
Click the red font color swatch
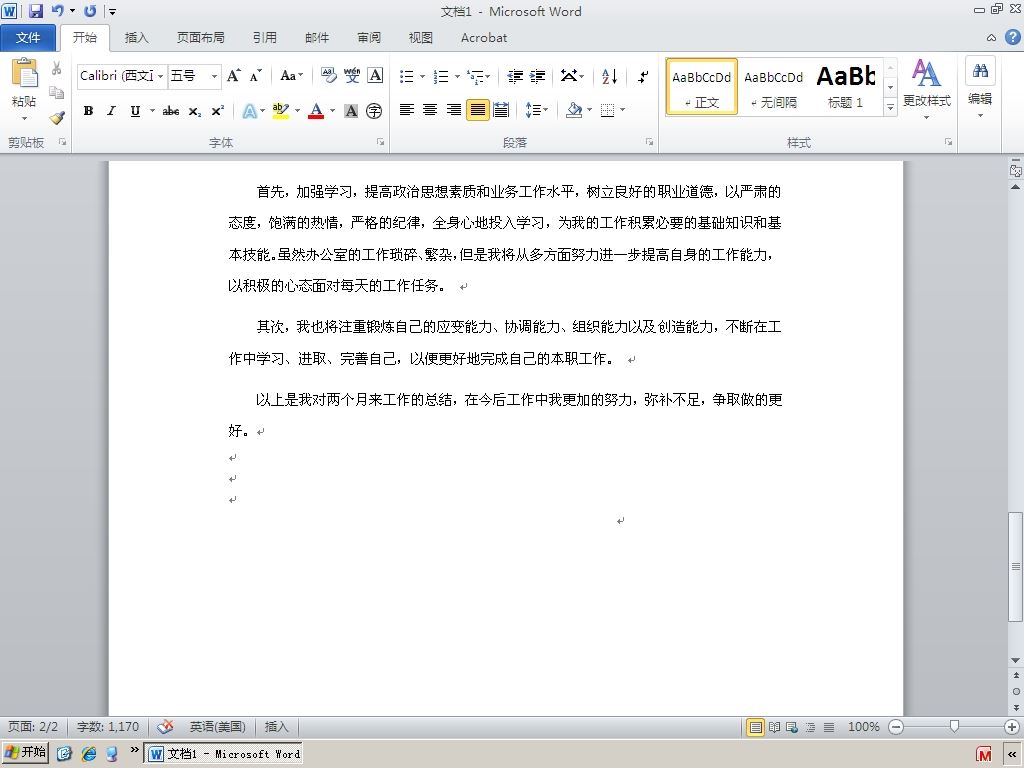coord(316,111)
